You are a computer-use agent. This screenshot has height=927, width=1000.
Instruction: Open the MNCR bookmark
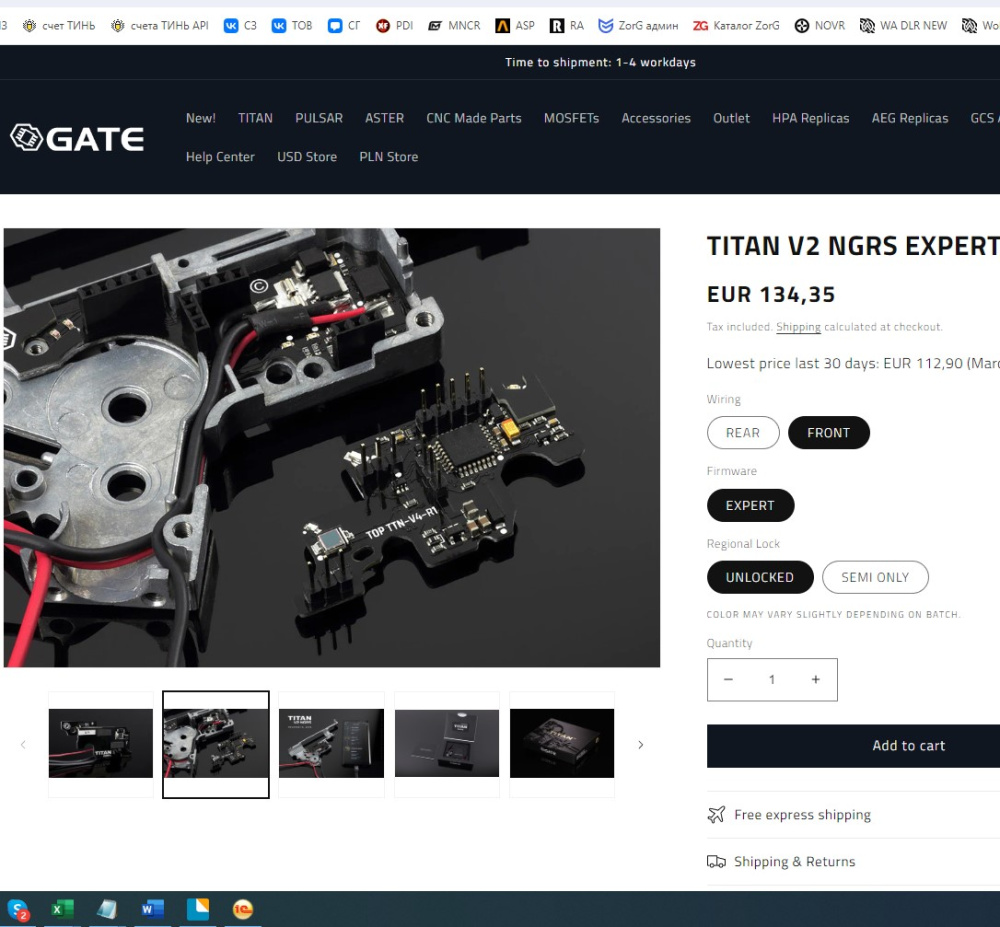(x=454, y=26)
